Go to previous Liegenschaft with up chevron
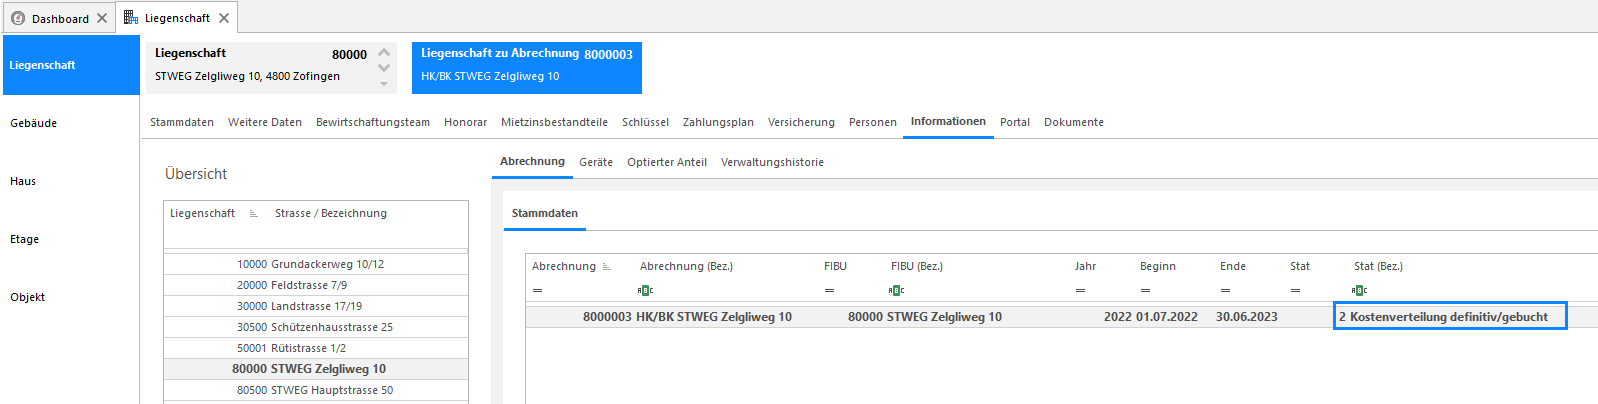 point(384,53)
